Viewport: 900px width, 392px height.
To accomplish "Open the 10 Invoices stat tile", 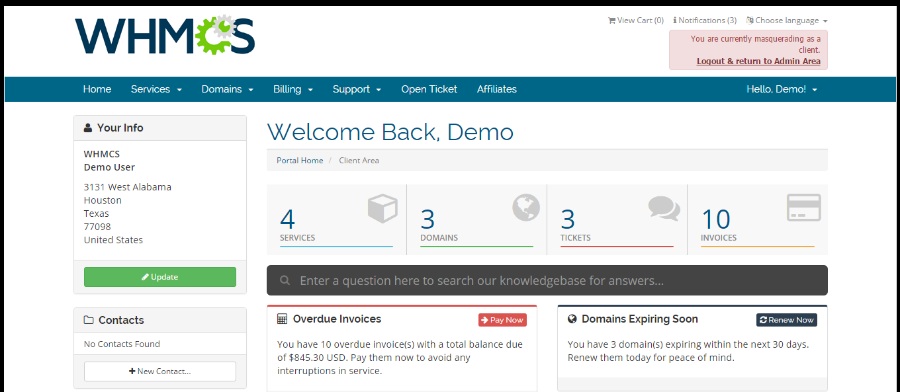I will tap(758, 220).
